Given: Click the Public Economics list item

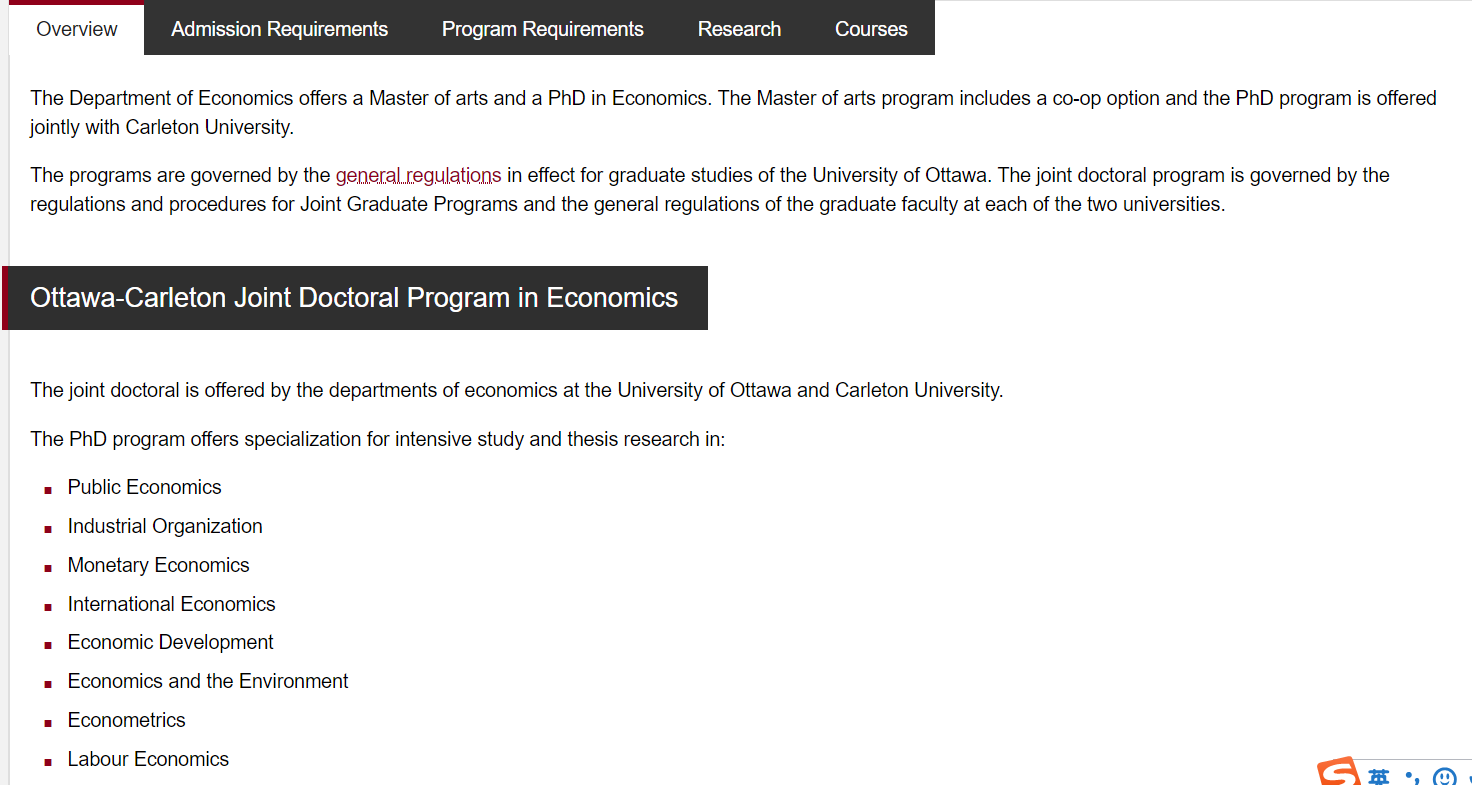Looking at the screenshot, I should pos(144,487).
